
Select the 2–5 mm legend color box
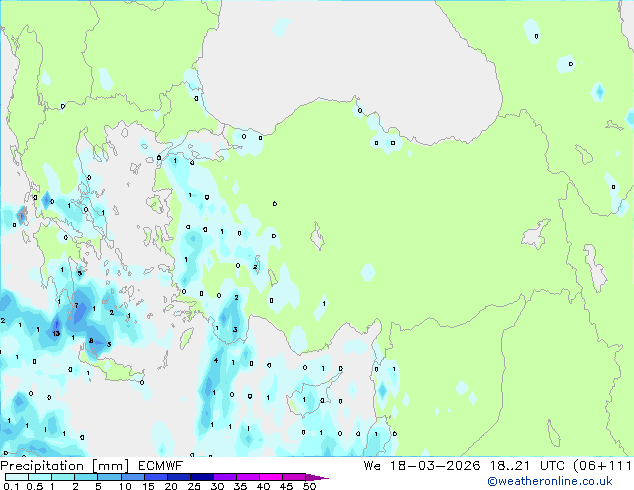pyautogui.click(x=86, y=477)
